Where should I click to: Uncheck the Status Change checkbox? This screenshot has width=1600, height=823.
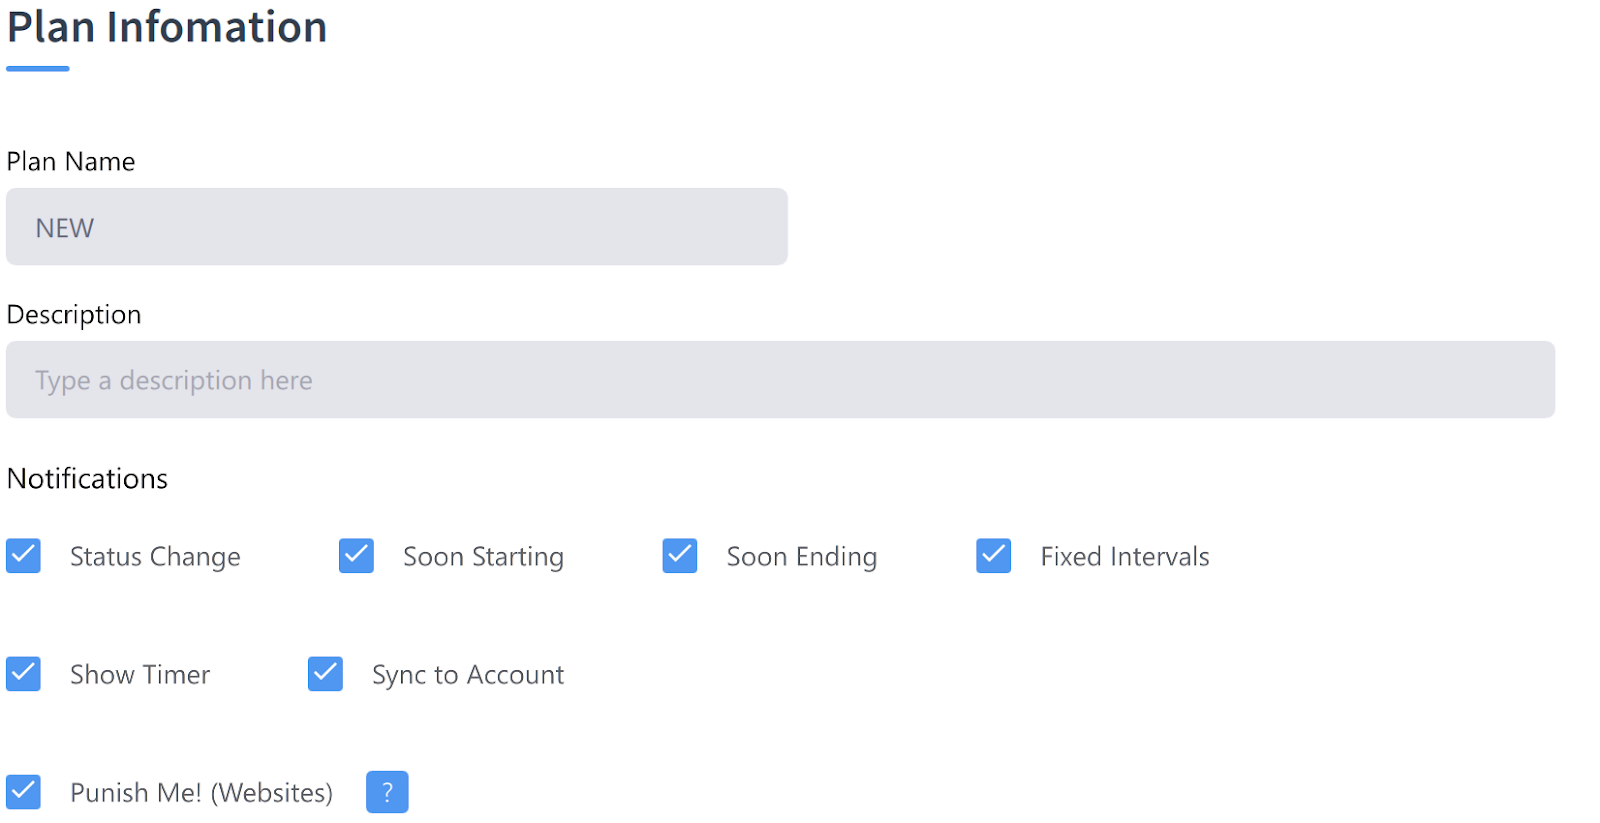point(23,555)
